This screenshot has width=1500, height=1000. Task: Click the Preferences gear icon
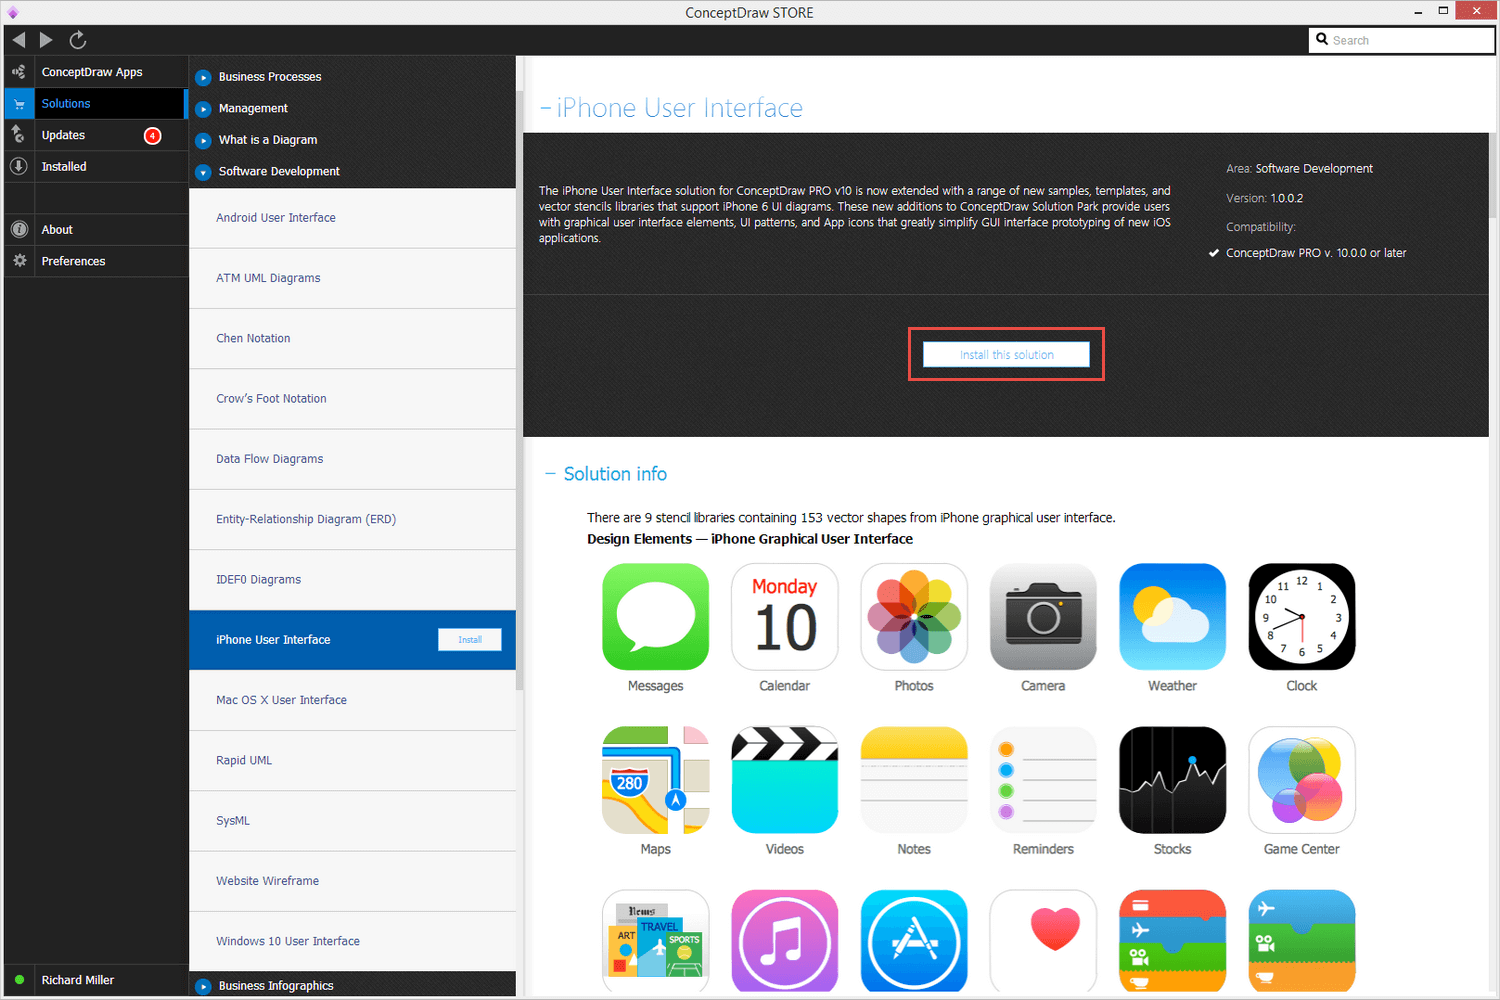(x=18, y=261)
